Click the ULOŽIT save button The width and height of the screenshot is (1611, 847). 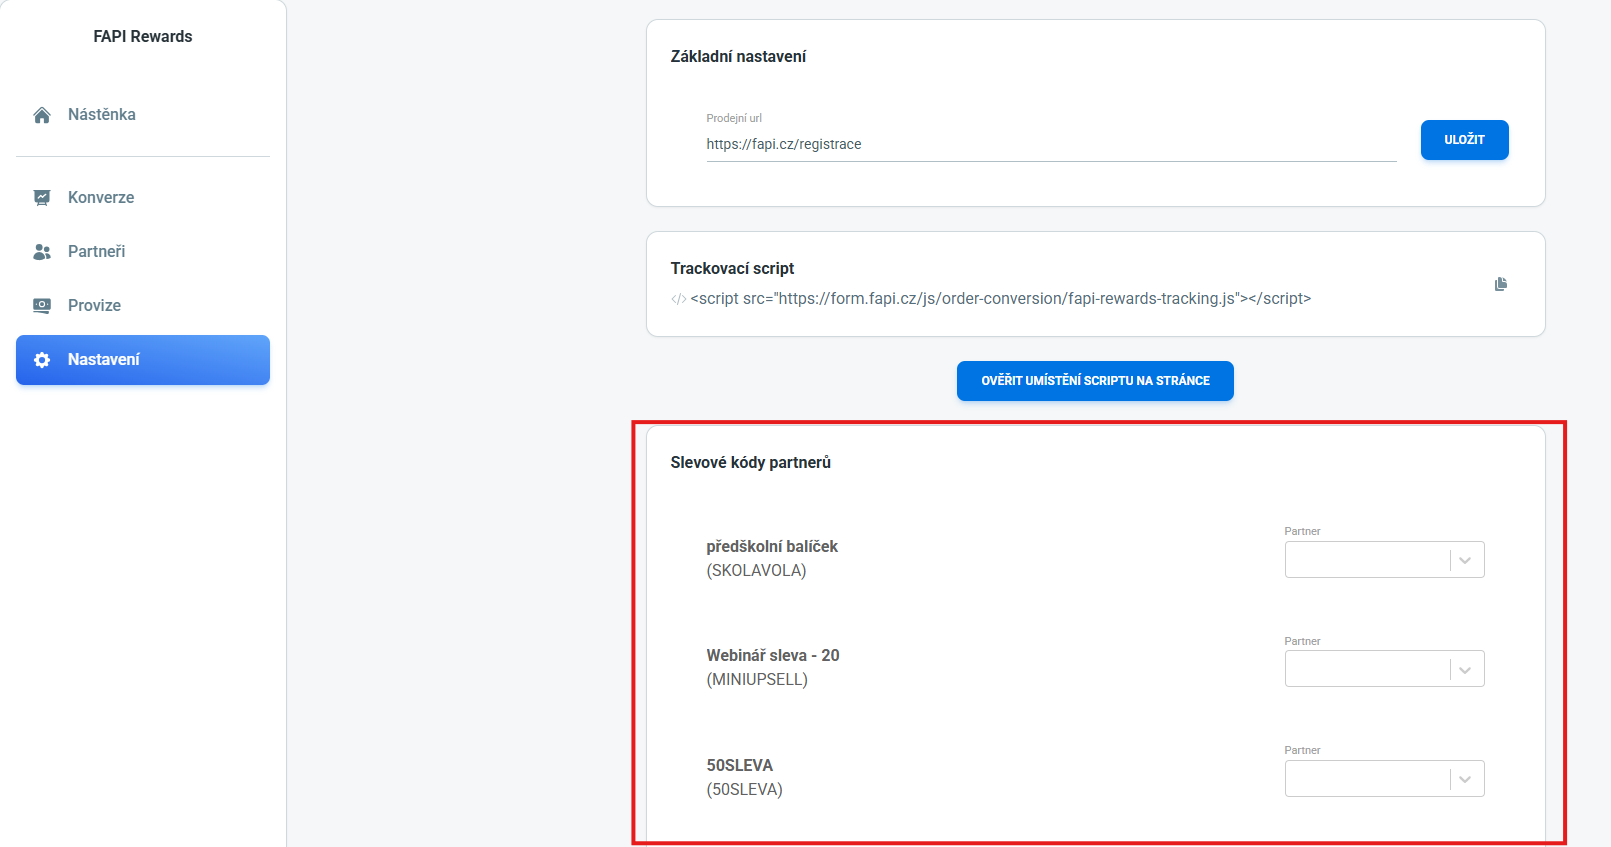click(1464, 140)
